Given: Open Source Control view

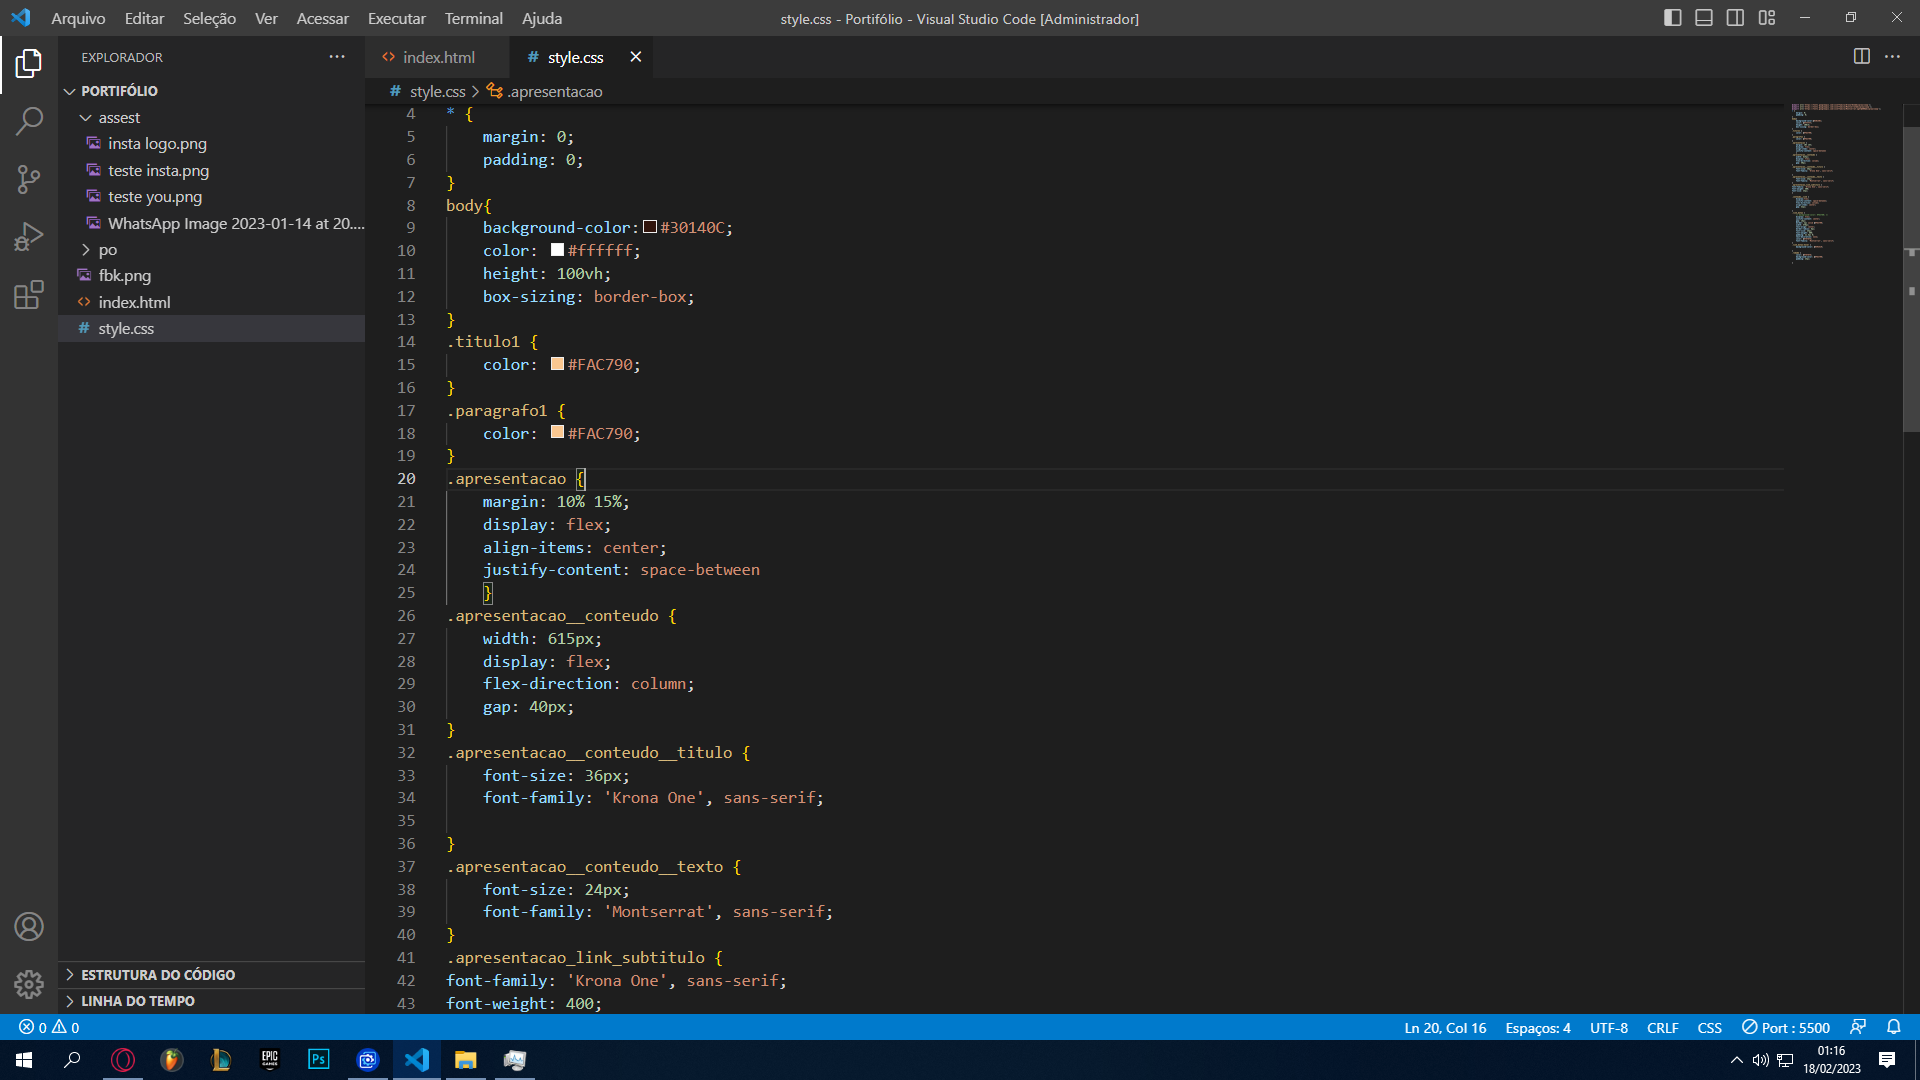Looking at the screenshot, I should [x=29, y=180].
